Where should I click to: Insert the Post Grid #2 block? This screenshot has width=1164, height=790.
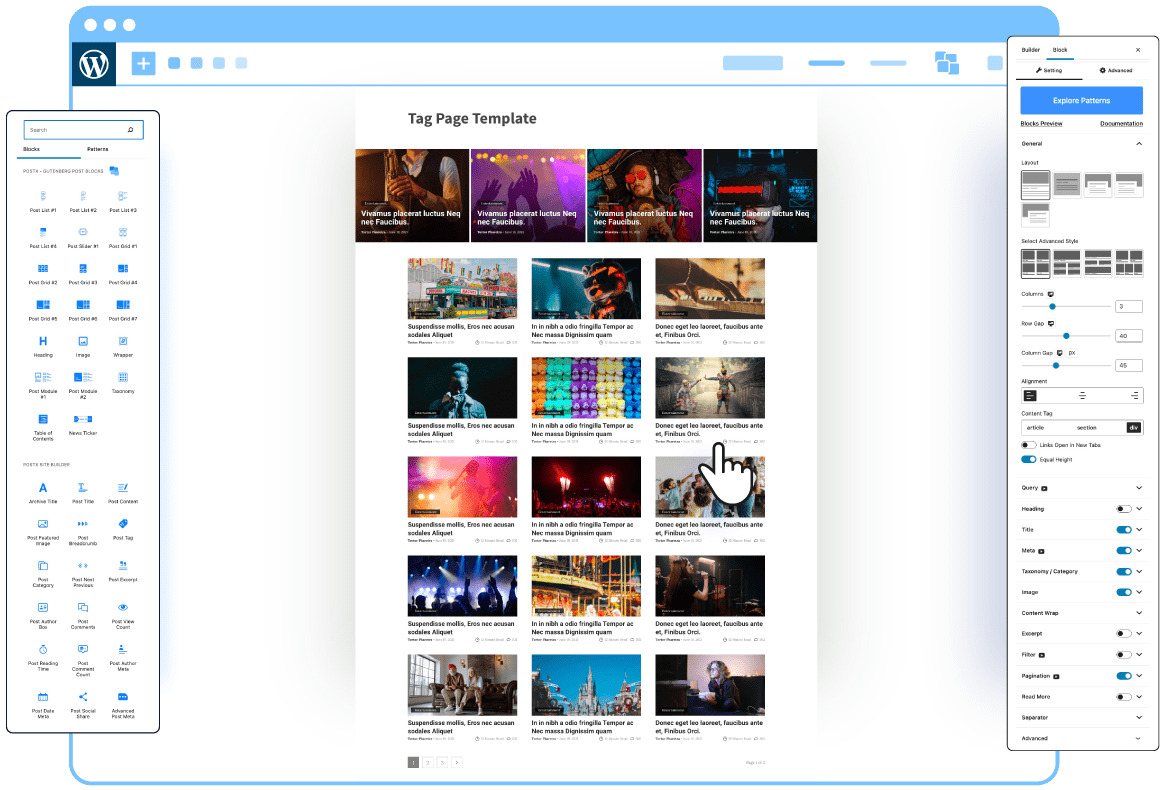(x=43, y=273)
